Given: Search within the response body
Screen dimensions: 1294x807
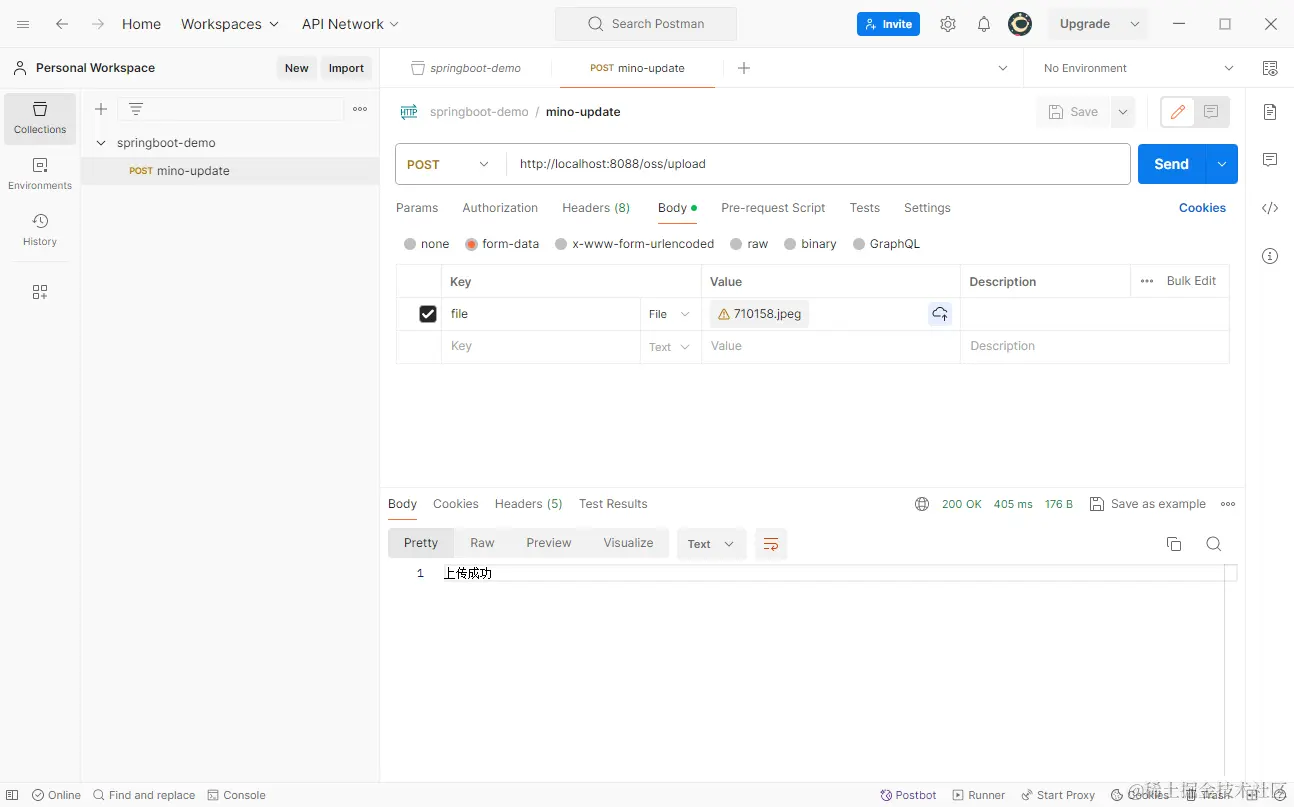Looking at the screenshot, I should 1214,544.
